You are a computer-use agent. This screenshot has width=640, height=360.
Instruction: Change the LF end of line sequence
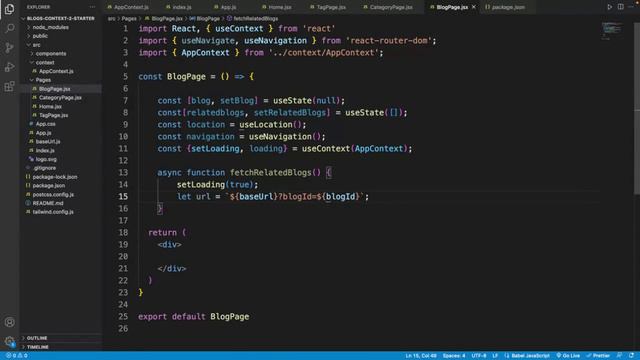coord(495,356)
